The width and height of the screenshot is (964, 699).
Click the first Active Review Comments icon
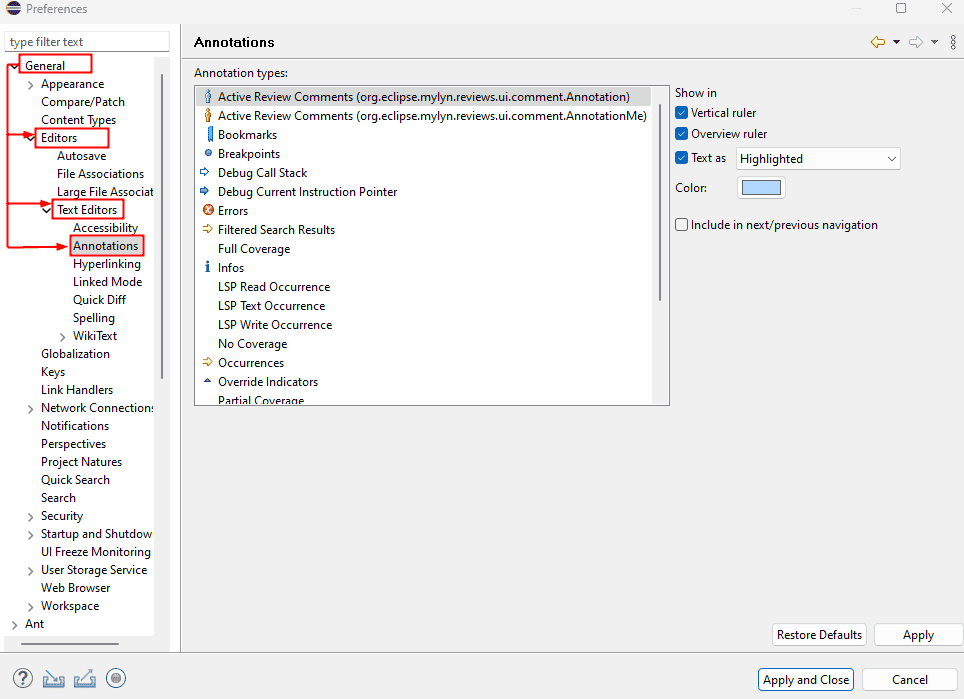pos(208,97)
